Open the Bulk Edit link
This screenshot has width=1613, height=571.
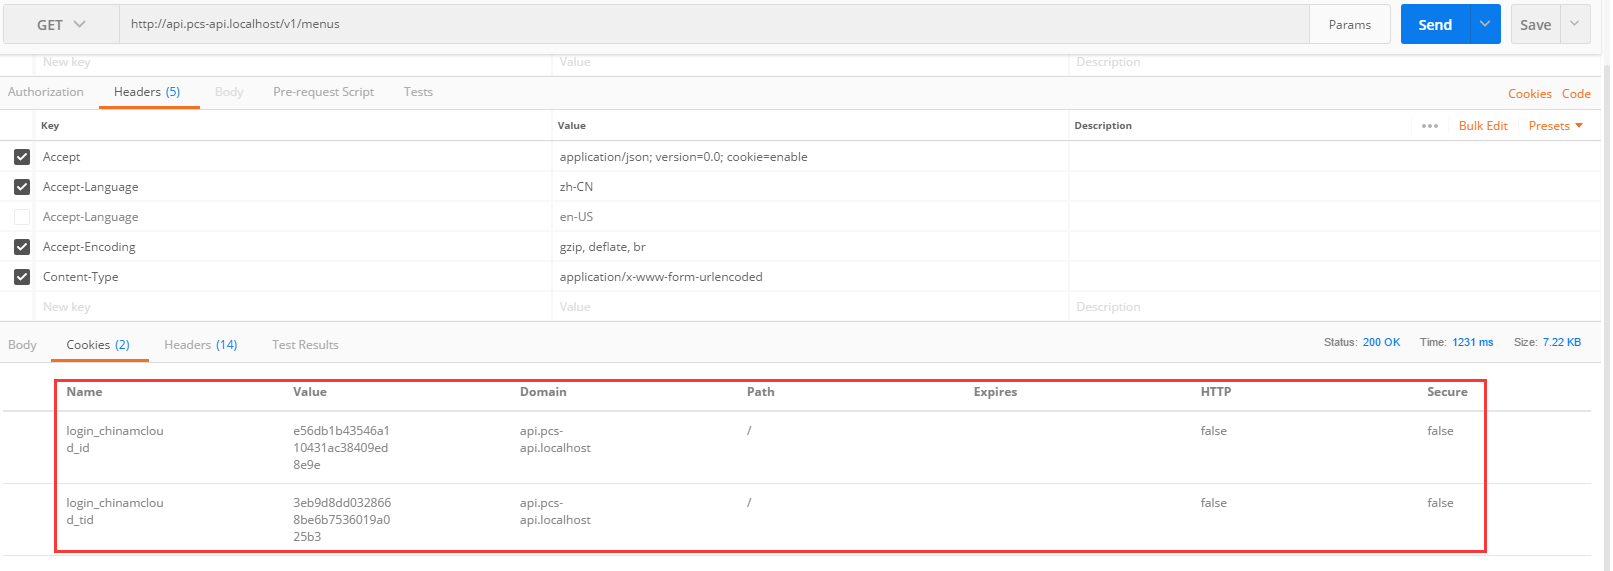tap(1482, 126)
